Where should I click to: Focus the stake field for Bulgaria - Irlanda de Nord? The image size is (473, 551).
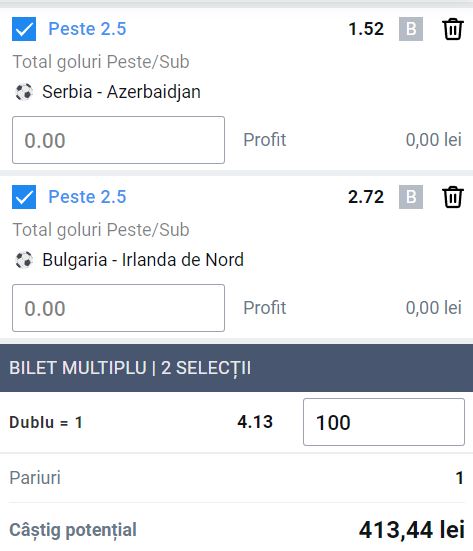click(118, 308)
